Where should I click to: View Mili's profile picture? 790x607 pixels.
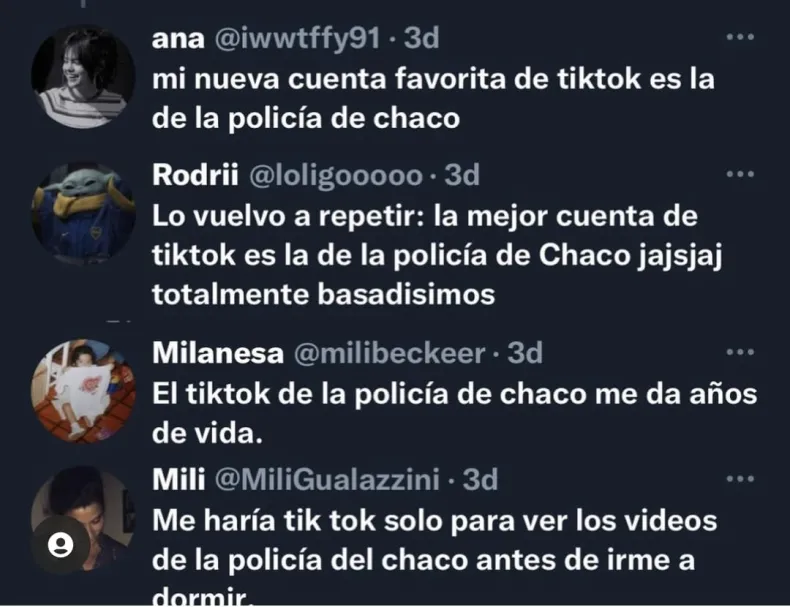tap(83, 518)
